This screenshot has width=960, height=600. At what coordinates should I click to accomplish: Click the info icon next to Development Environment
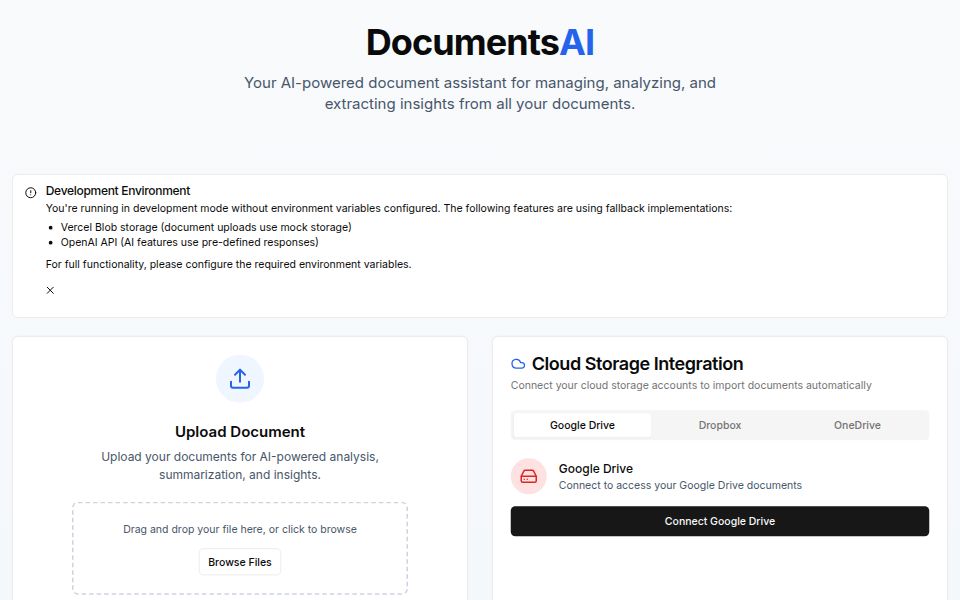pyautogui.click(x=30, y=190)
